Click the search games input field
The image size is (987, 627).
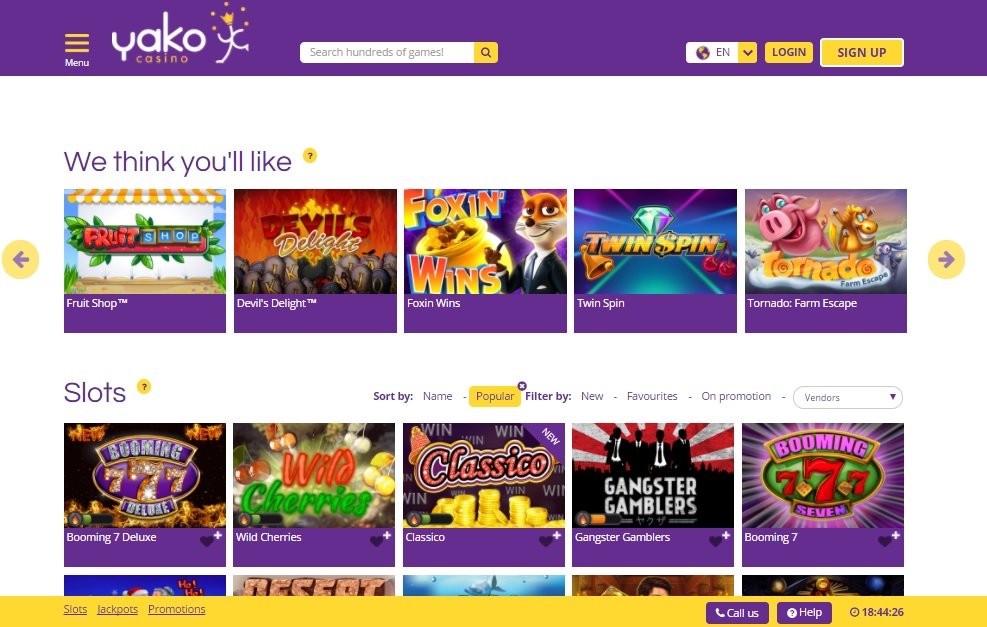pyautogui.click(x=387, y=52)
